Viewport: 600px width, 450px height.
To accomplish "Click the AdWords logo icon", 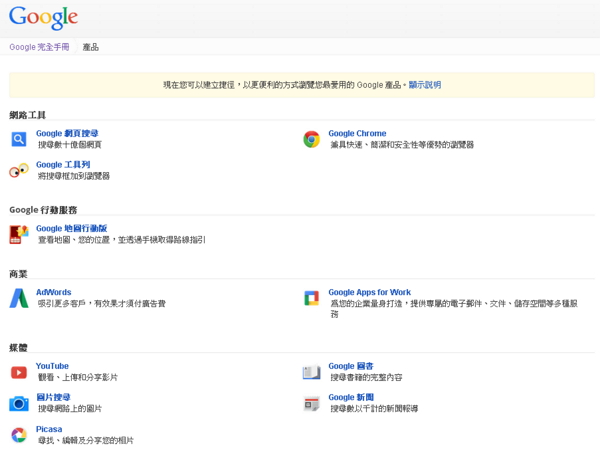I will coord(19,298).
